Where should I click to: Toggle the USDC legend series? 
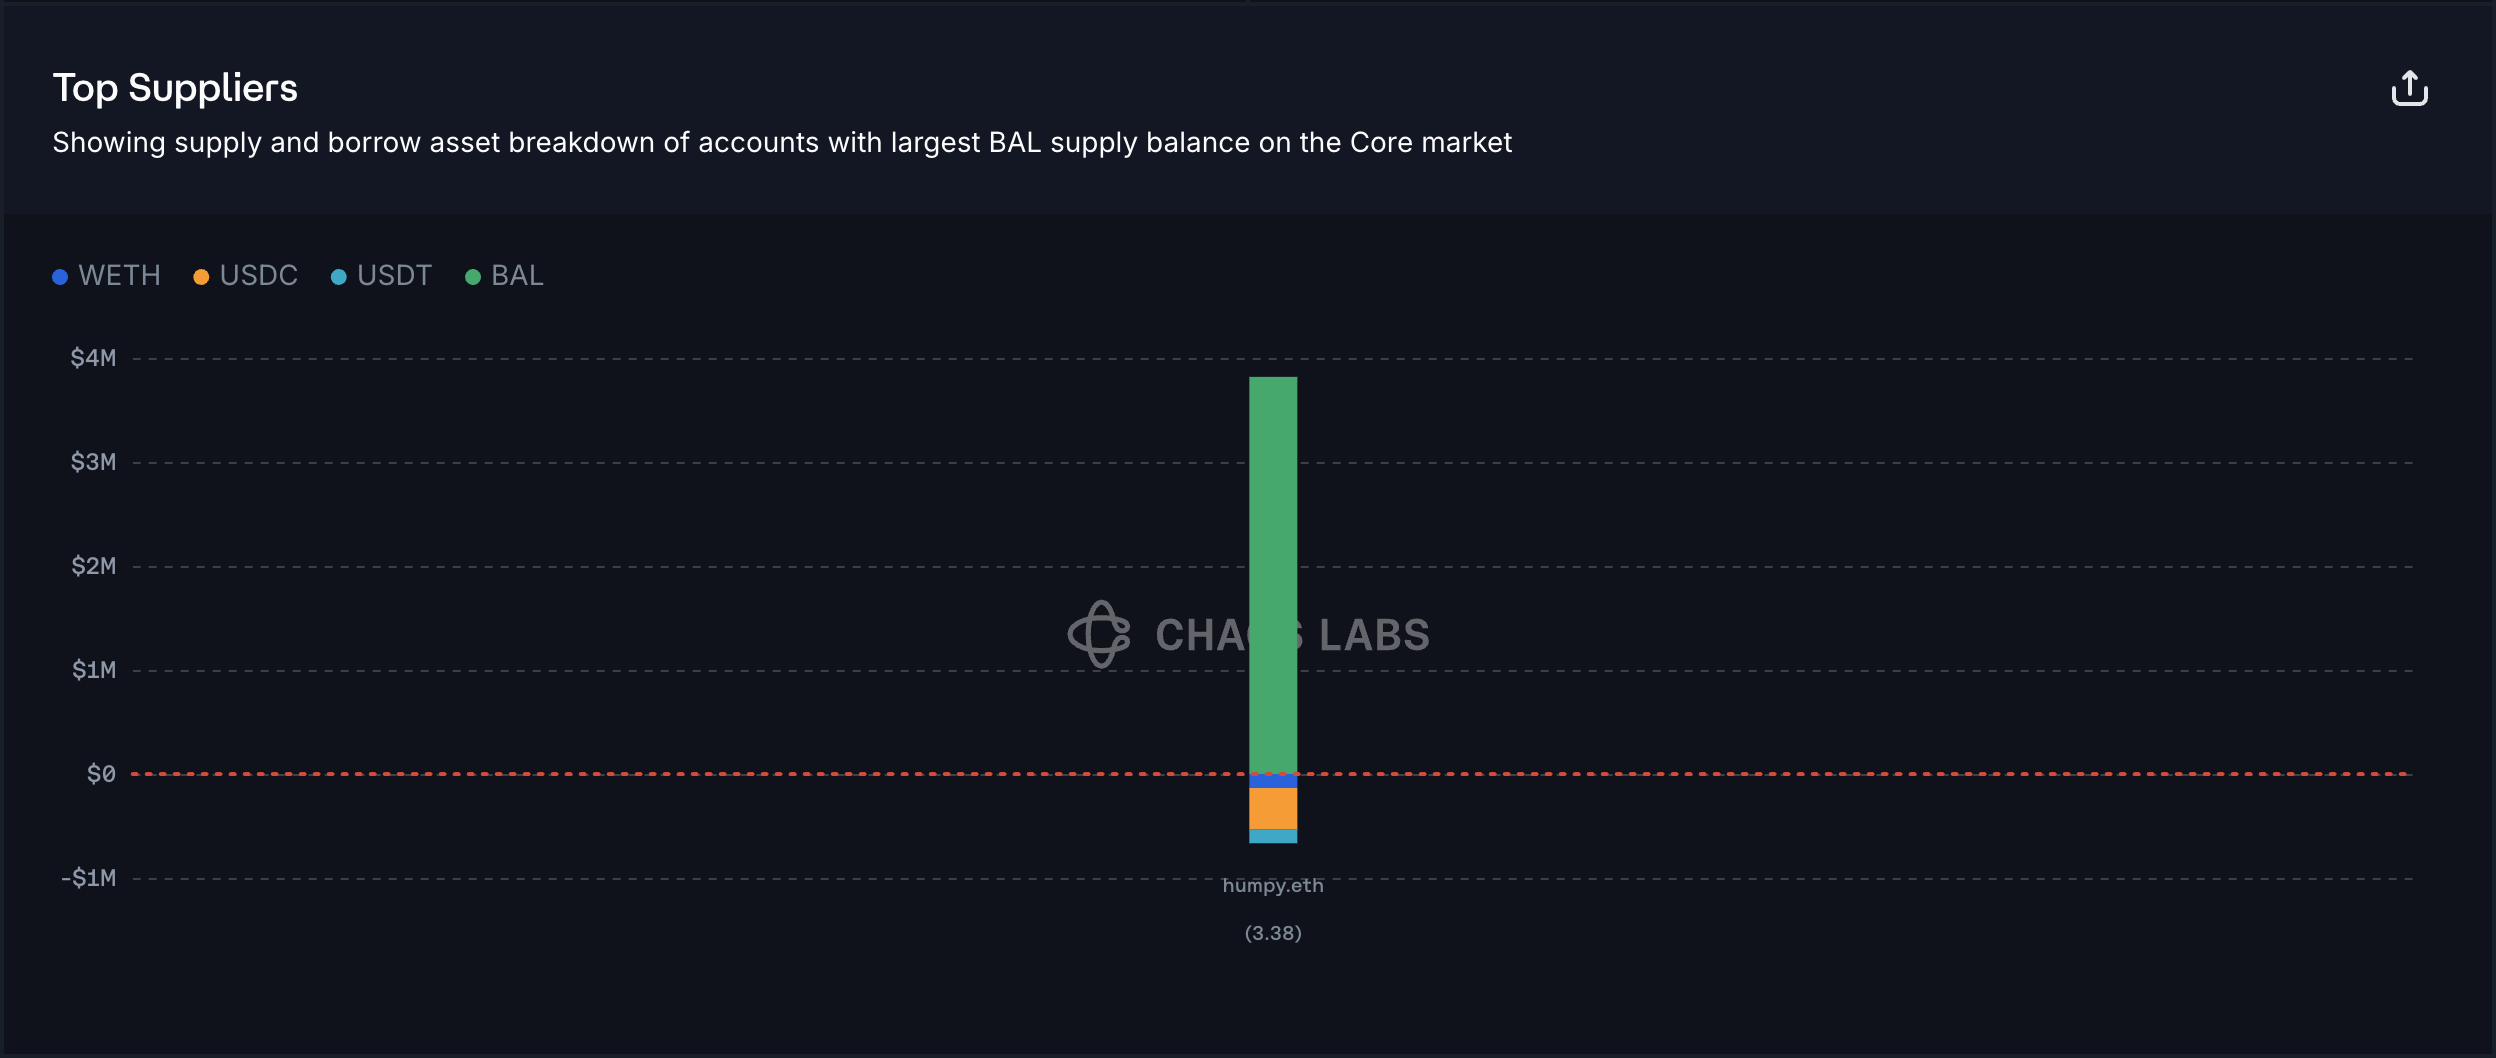pos(245,276)
